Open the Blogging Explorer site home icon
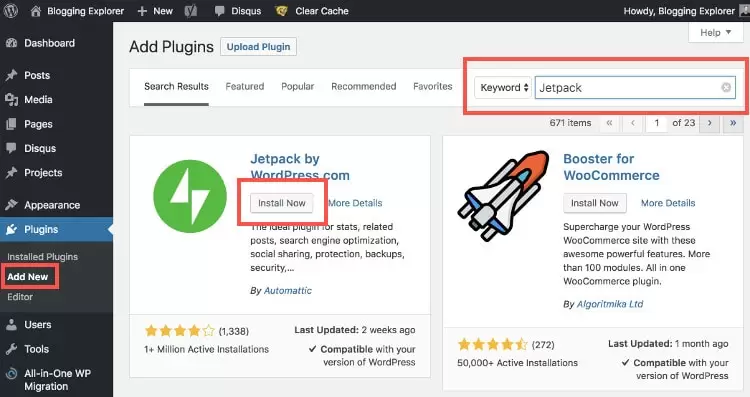Viewport: 750px width, 397px height. (36, 11)
